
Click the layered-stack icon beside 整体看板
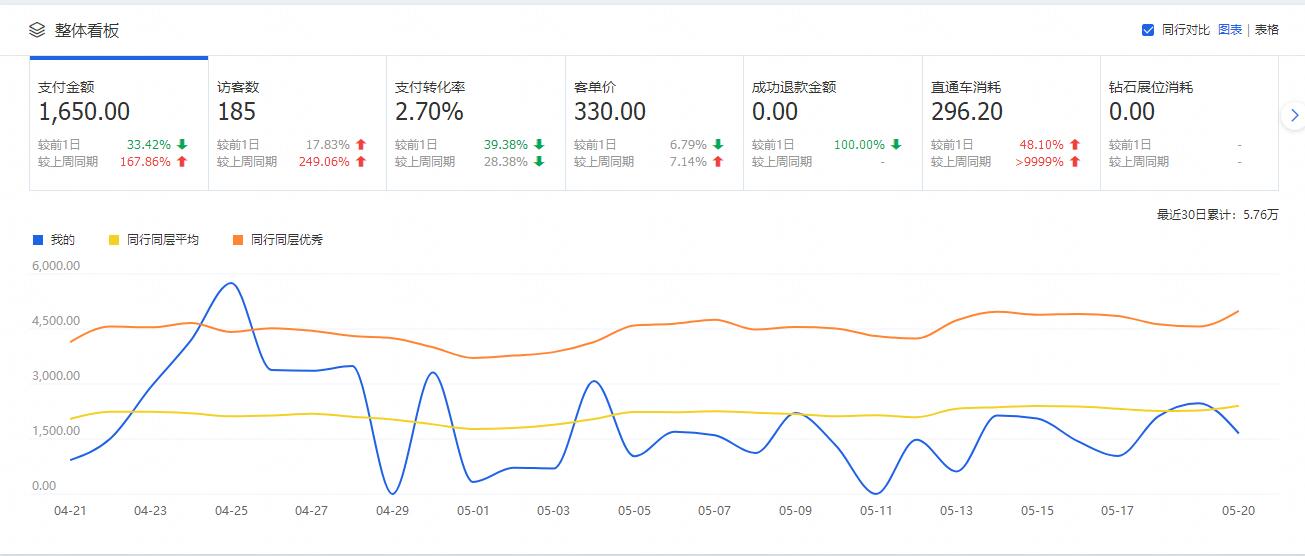coord(37,30)
